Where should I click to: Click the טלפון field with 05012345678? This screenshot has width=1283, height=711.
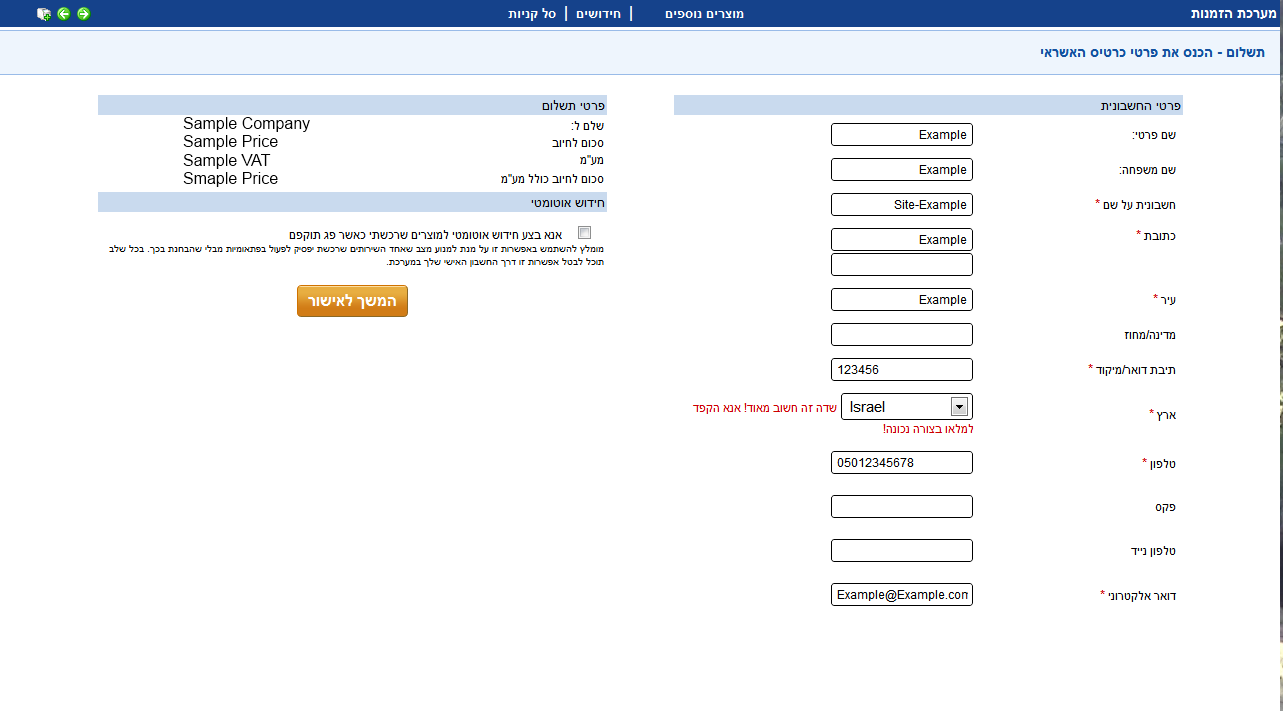(901, 463)
